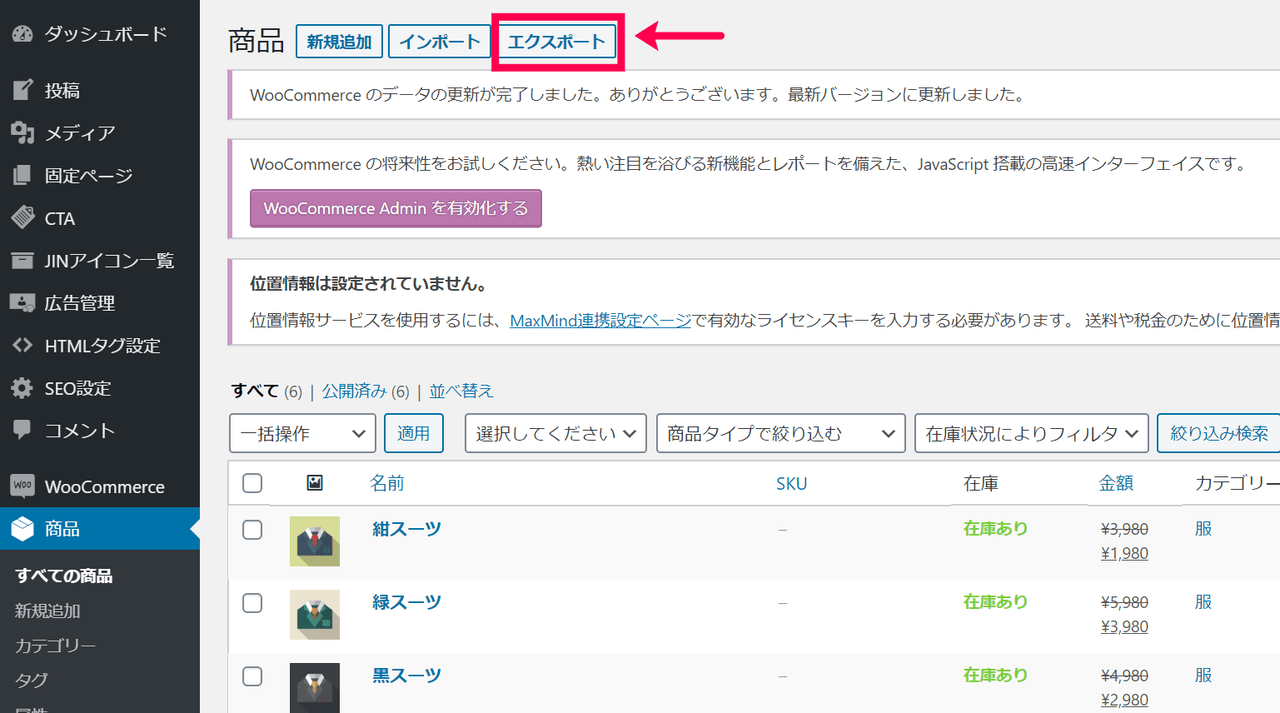Click 在庫あり status in 紺スーツ row
The image size is (1280, 713).
click(996, 528)
